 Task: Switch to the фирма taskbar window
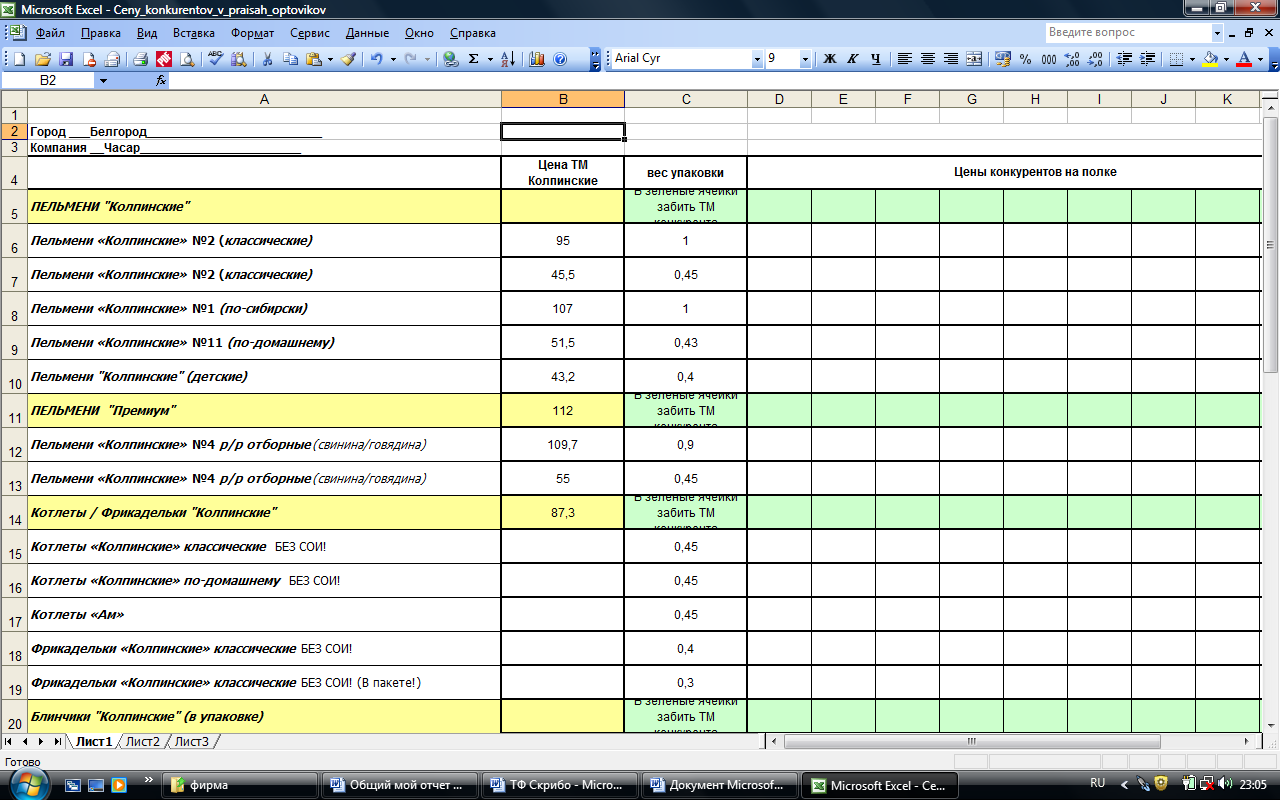pyautogui.click(x=240, y=785)
